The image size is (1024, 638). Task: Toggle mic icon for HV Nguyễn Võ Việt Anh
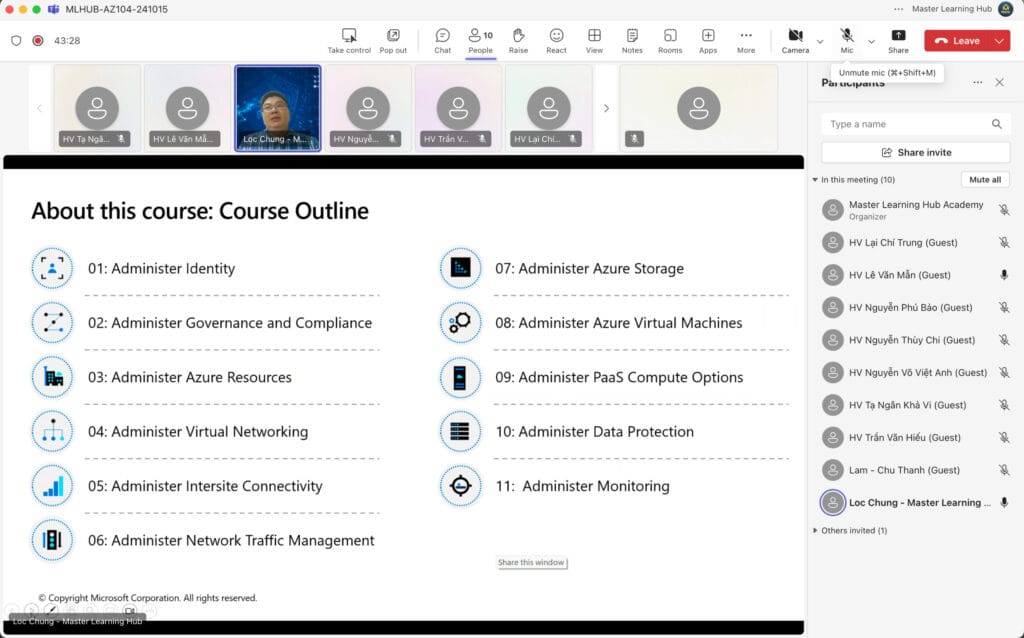click(x=1004, y=372)
